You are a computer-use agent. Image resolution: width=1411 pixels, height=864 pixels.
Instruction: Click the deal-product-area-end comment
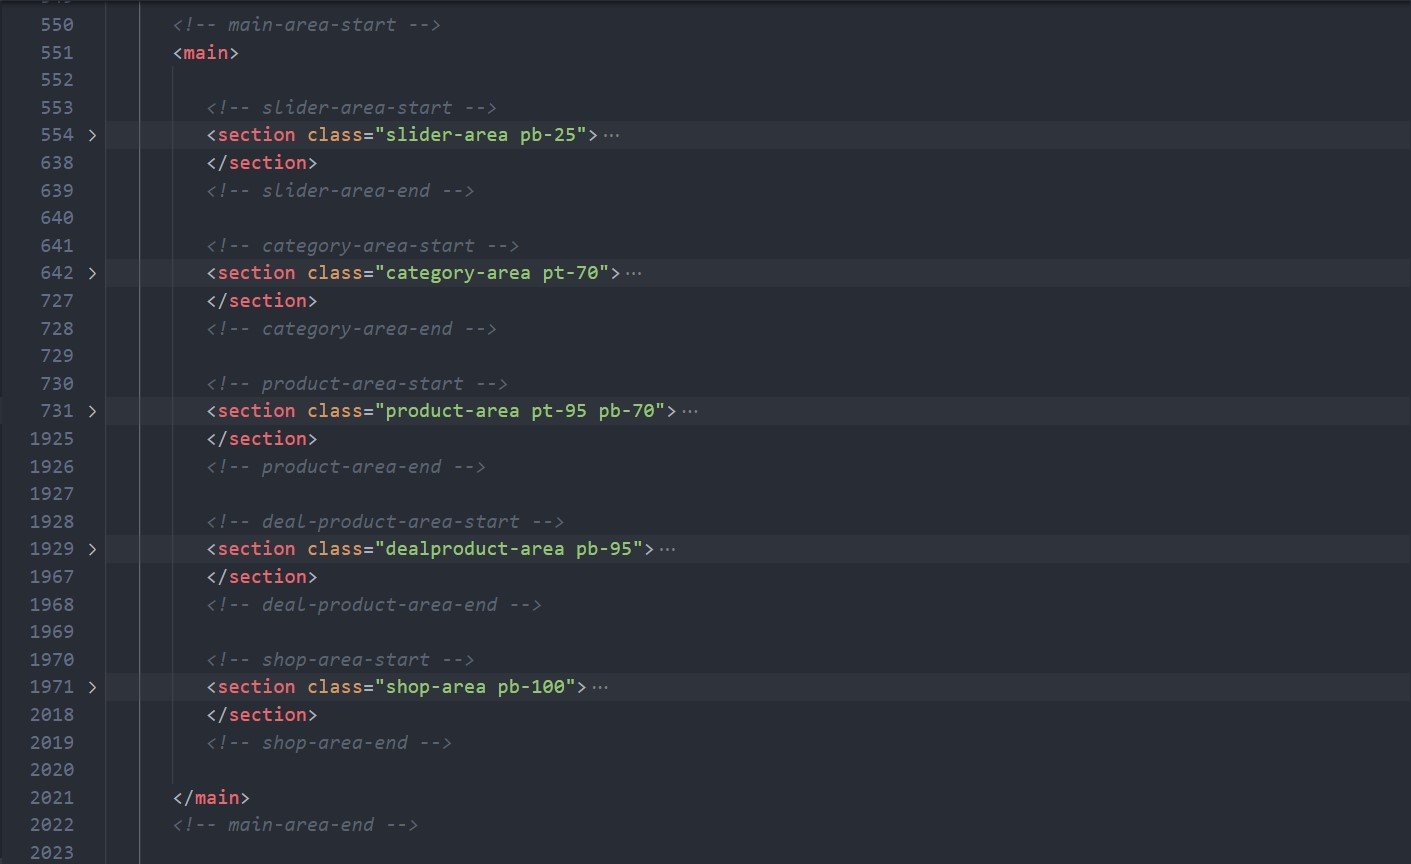coord(373,604)
